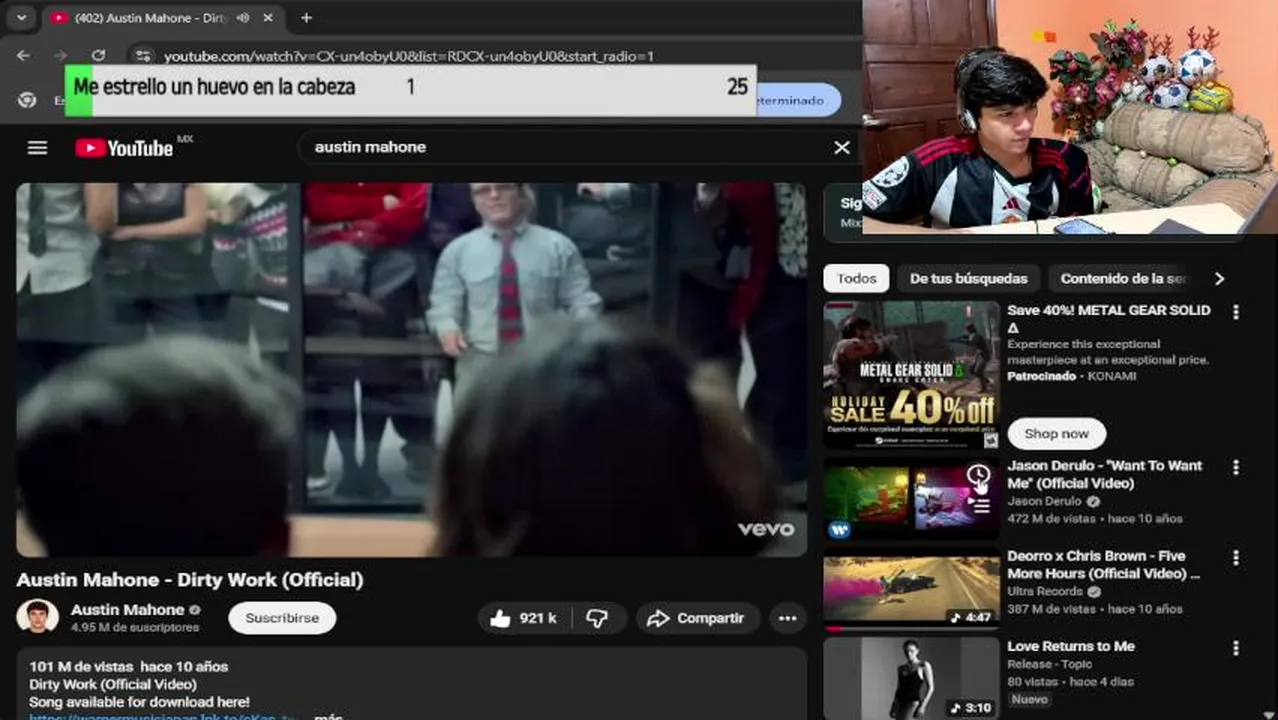1278x720 pixels.
Task: Click the 101 M de vistas text
Action: click(x=82, y=666)
